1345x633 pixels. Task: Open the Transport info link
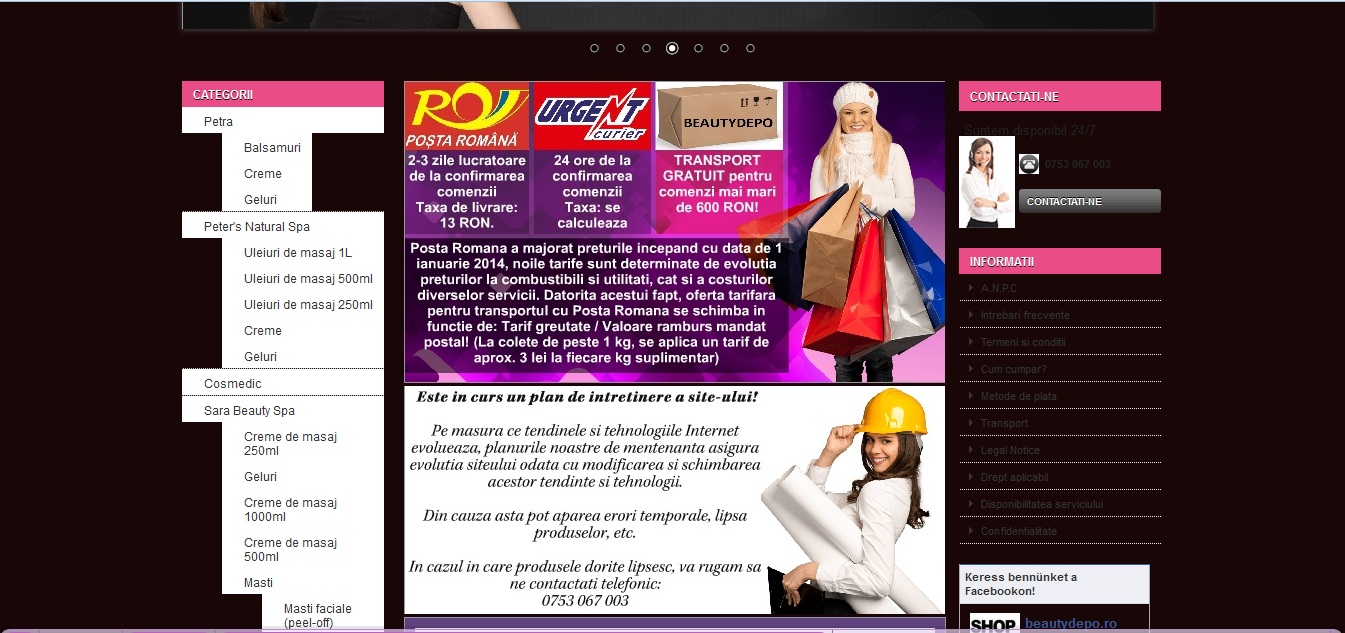[x=1004, y=423]
